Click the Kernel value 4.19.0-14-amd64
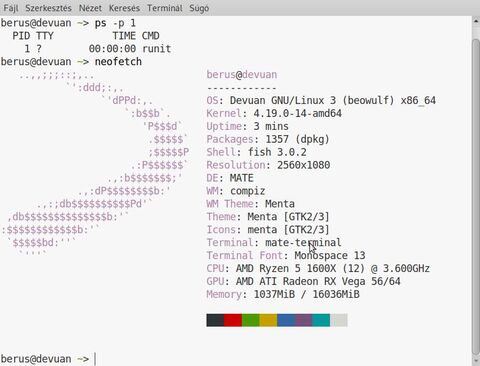 coord(297,113)
